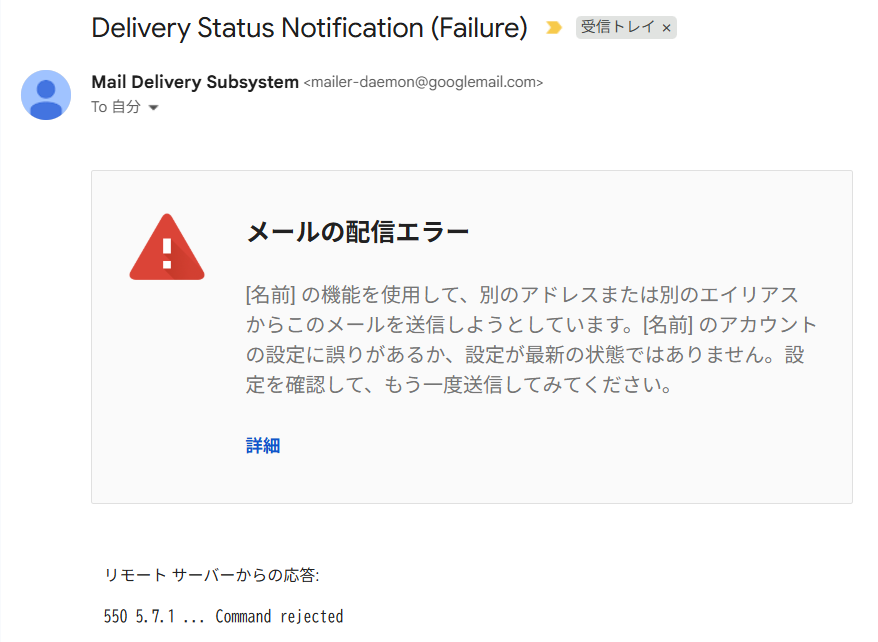
Task: Click the red warning triangle icon
Action: (167, 247)
